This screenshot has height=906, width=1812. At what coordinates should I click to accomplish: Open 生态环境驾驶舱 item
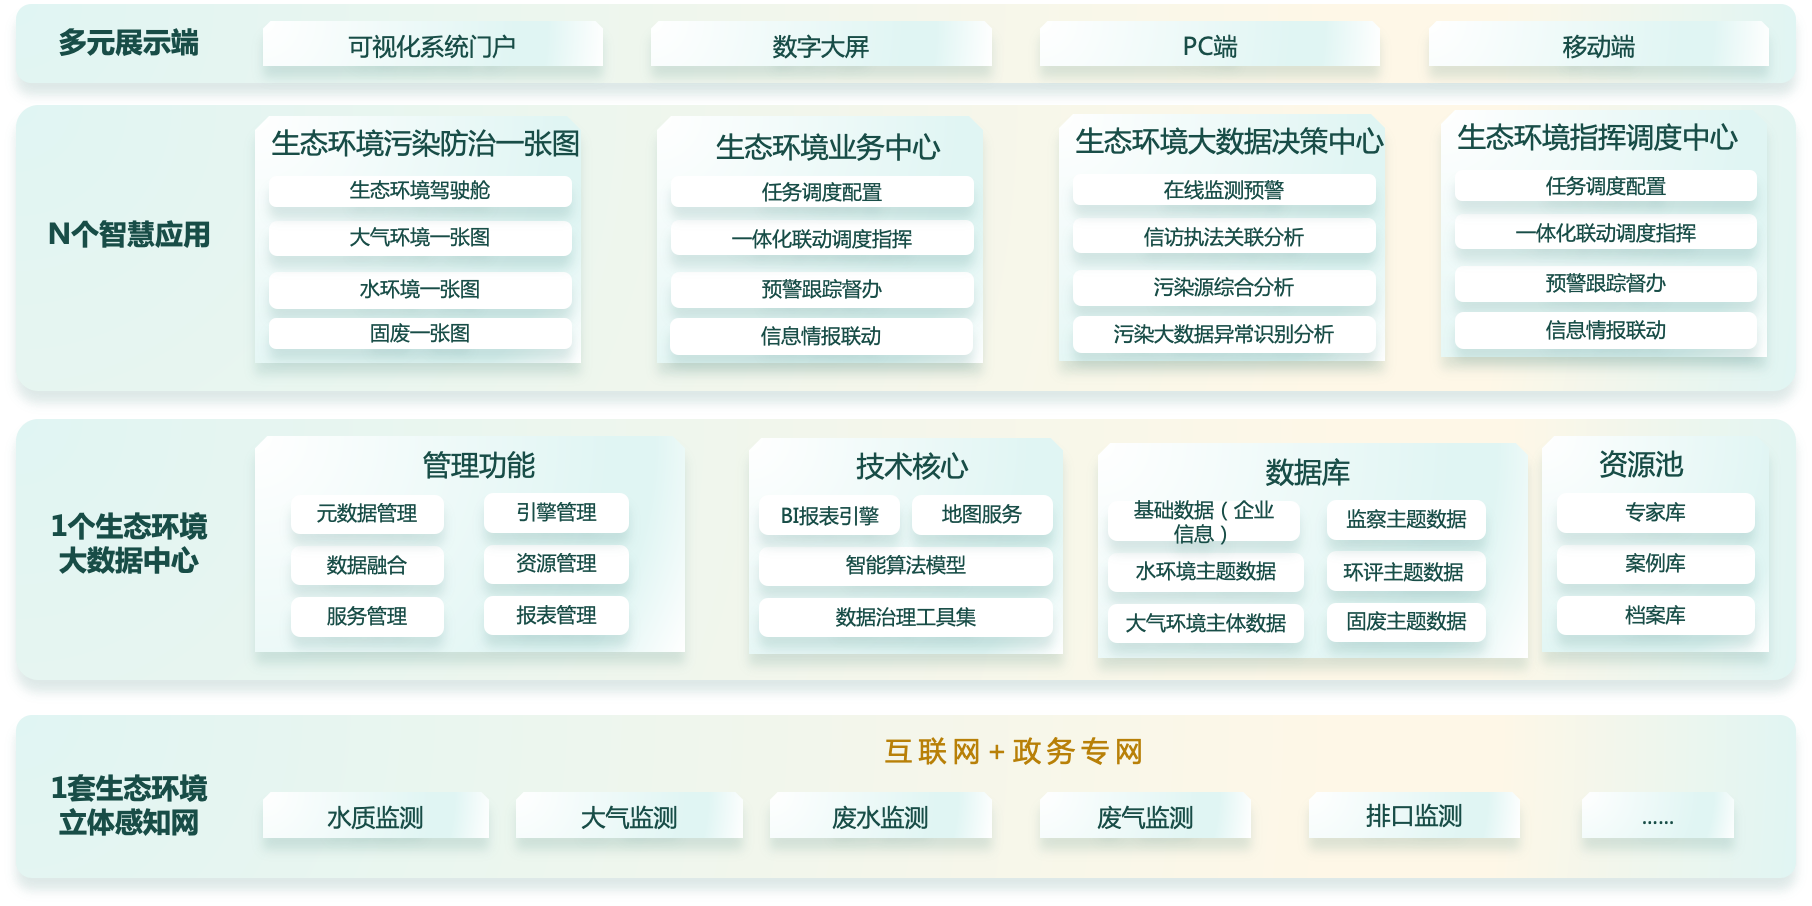point(420,190)
